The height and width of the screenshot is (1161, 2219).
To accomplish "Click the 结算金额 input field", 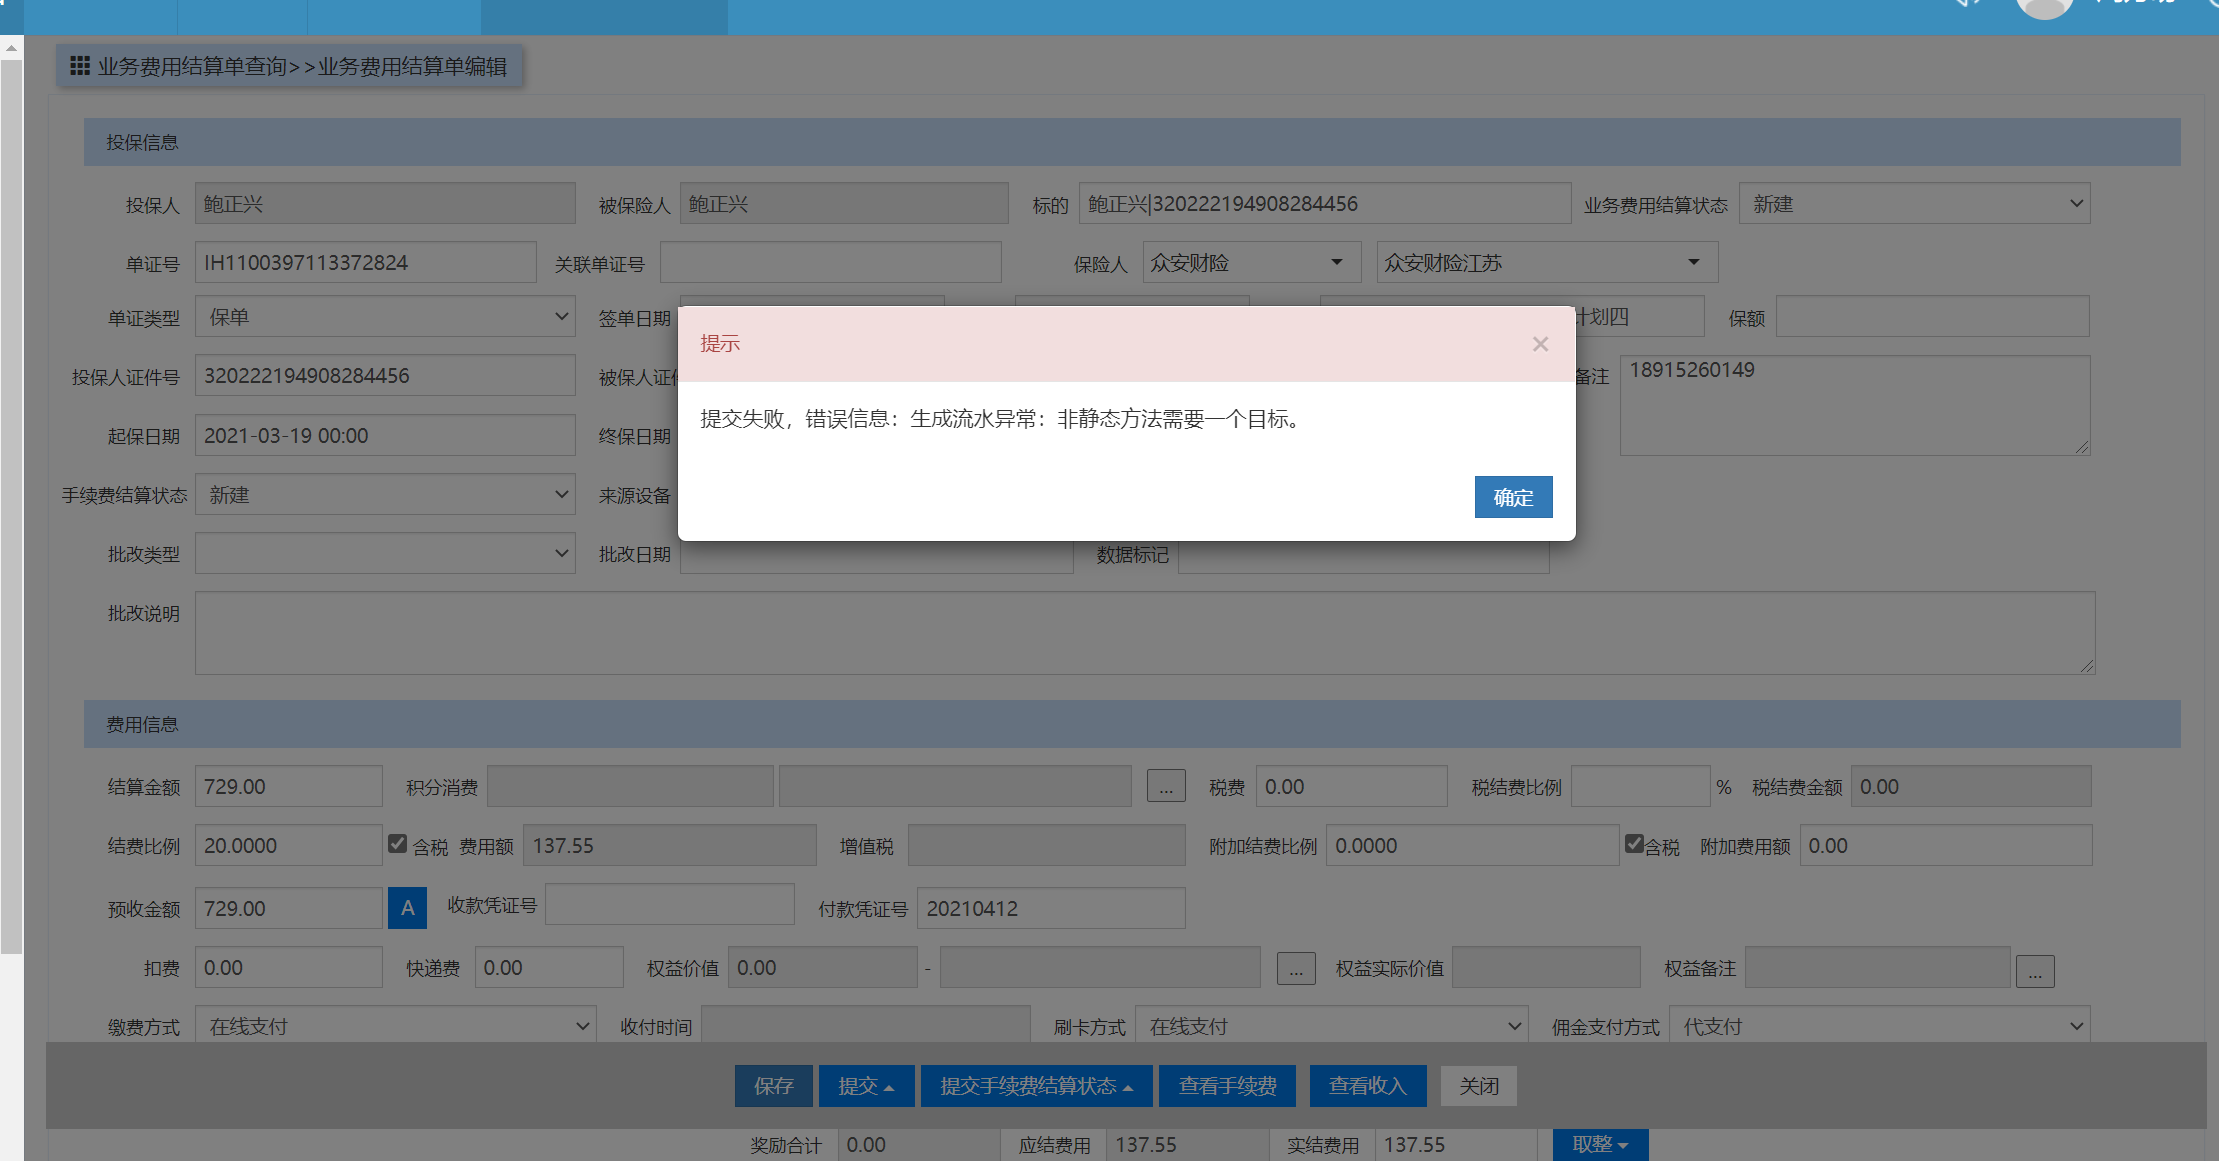I will 288,787.
